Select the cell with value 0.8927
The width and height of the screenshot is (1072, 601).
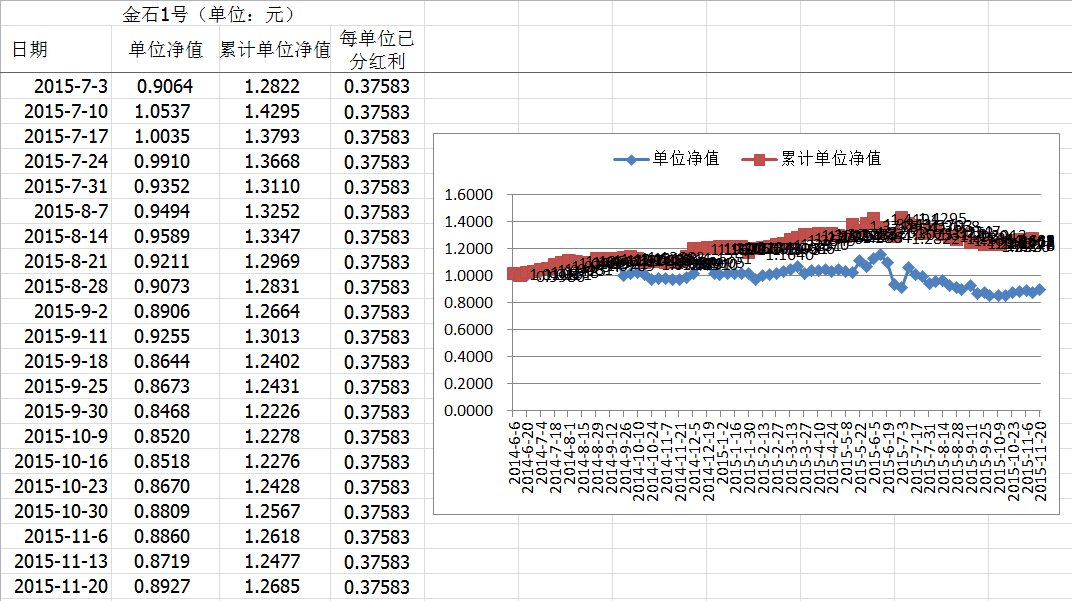tap(165, 587)
